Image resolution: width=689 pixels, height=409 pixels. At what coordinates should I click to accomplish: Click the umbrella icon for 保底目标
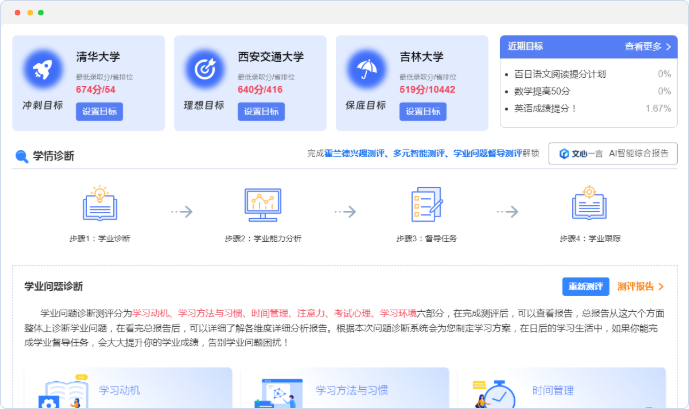[366, 69]
